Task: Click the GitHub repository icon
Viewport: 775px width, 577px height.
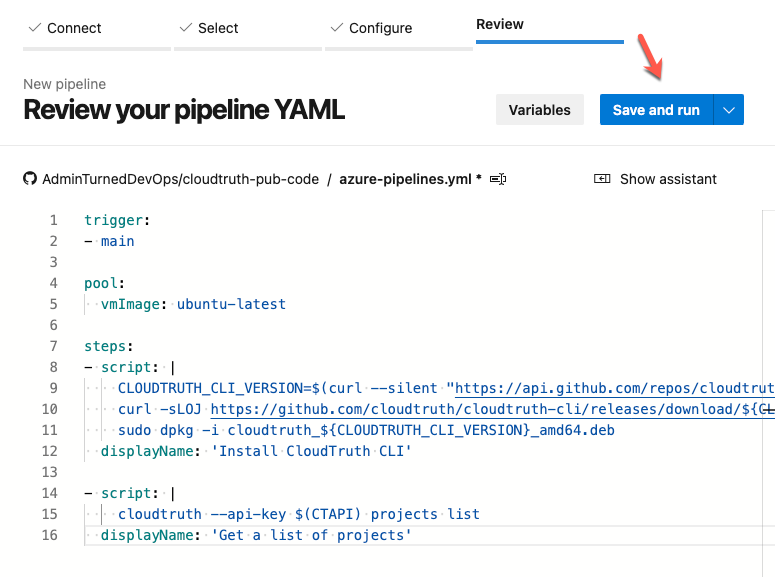Action: point(30,178)
